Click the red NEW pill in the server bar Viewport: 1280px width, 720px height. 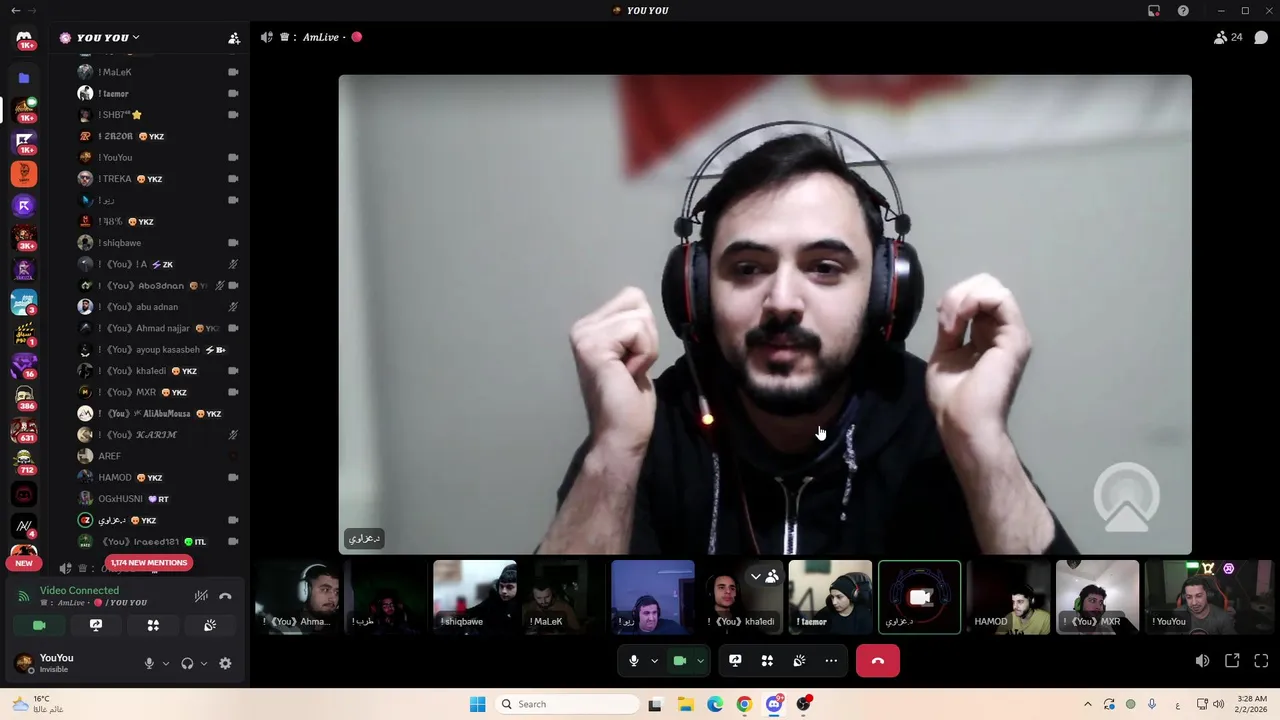pos(24,563)
